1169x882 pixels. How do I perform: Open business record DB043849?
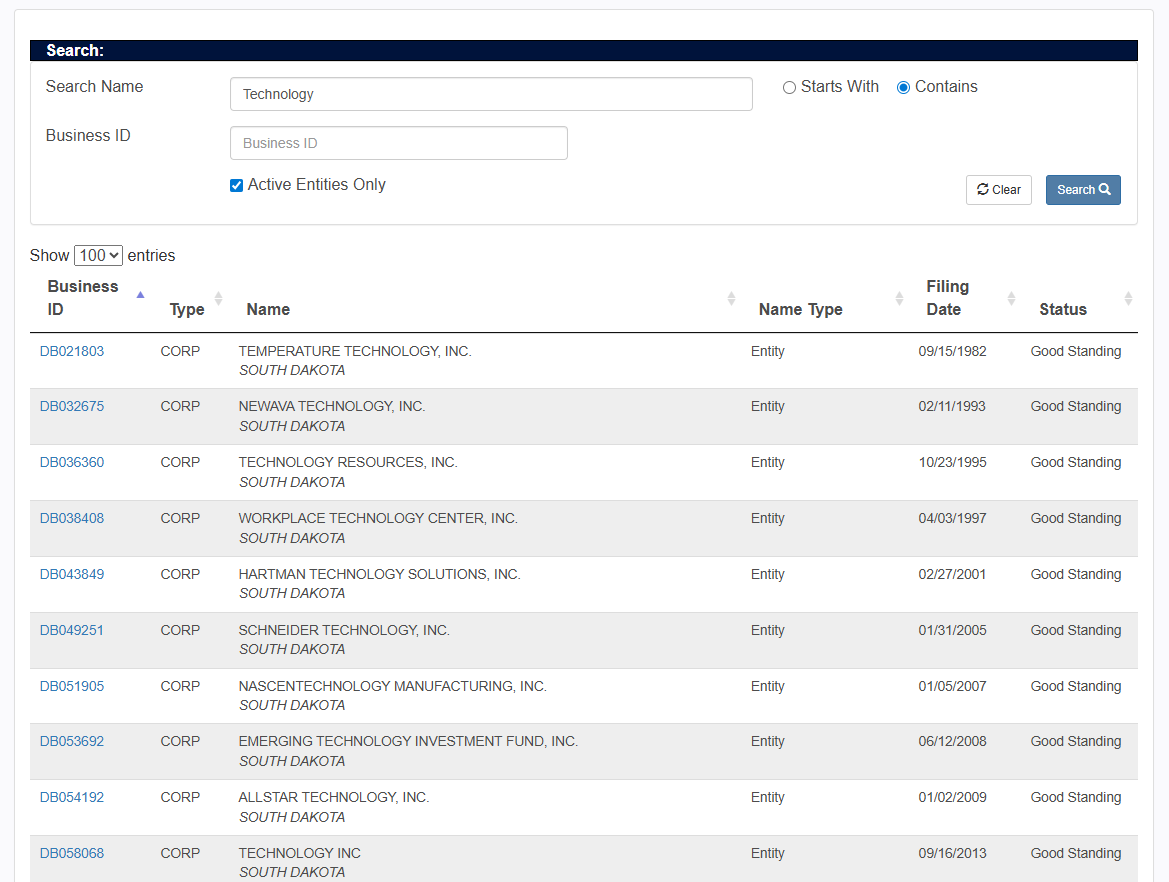click(72, 574)
